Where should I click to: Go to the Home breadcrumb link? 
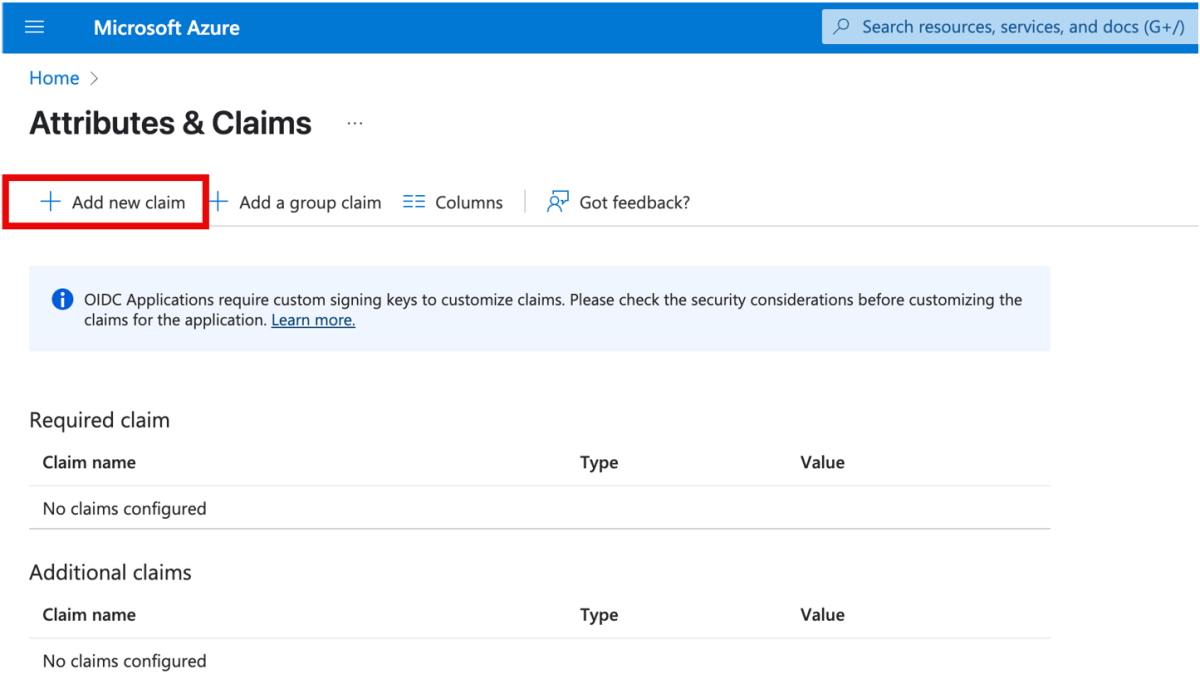coord(54,78)
